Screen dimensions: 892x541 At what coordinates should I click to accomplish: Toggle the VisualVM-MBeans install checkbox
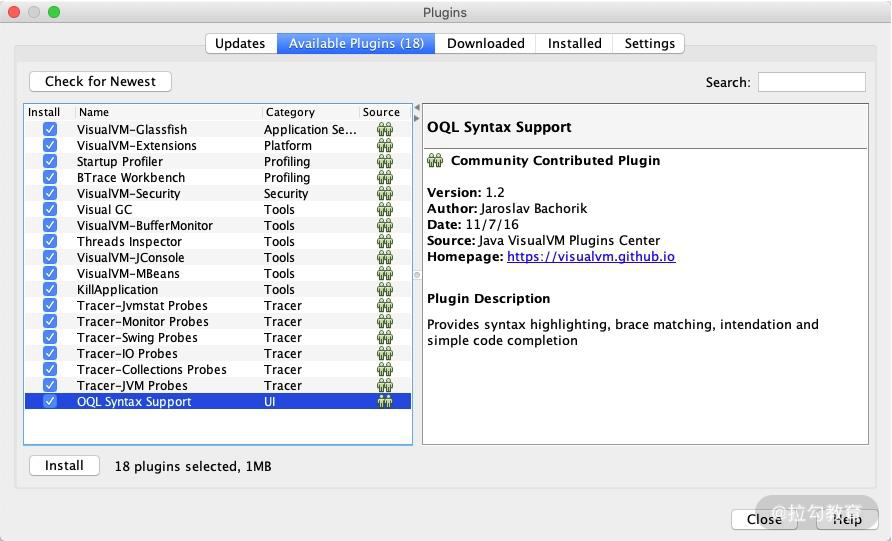(50, 274)
